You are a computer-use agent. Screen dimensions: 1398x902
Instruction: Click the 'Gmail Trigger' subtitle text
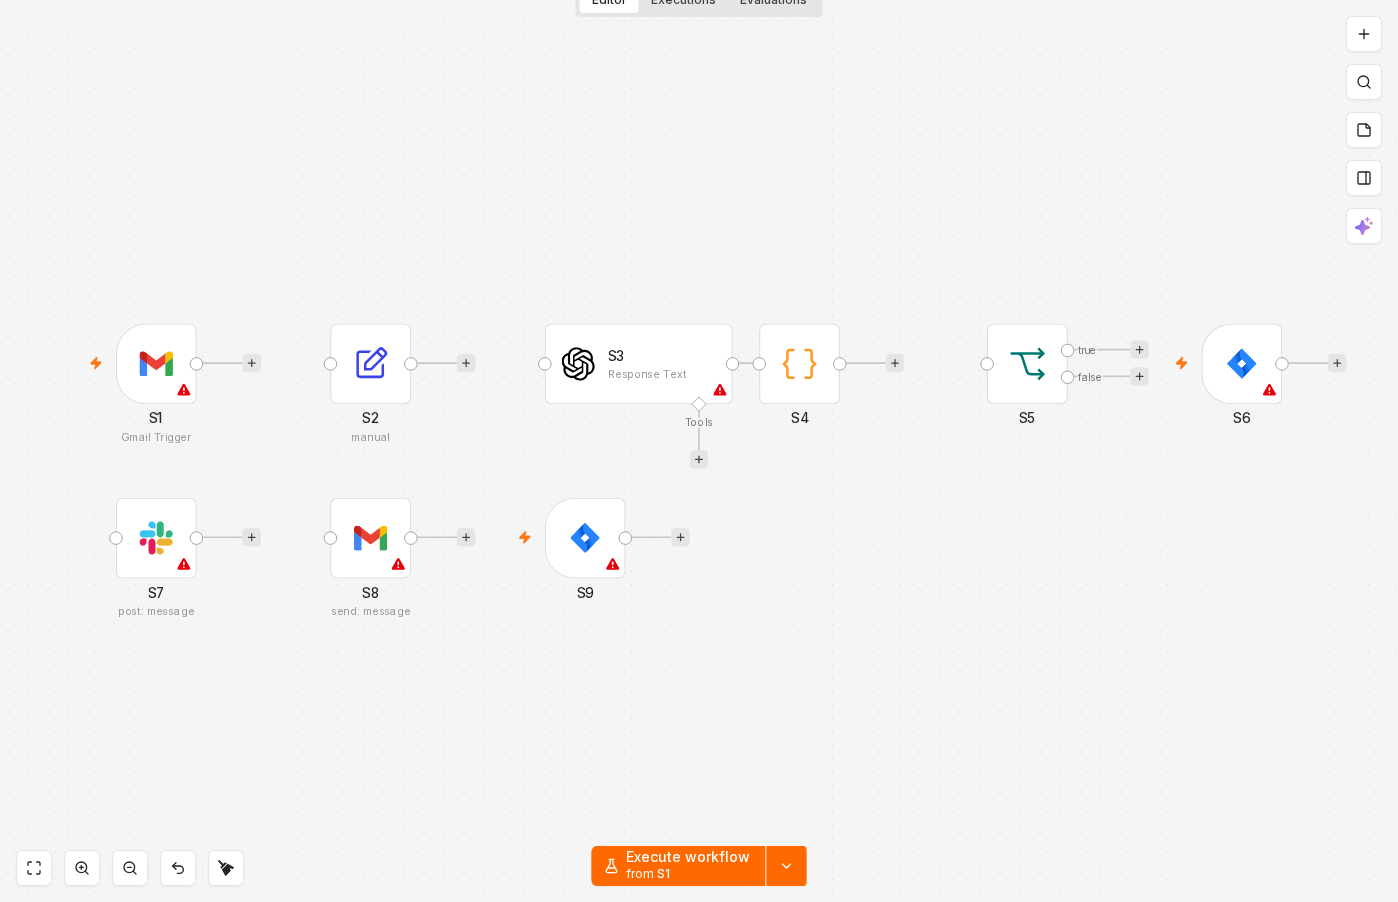click(x=156, y=437)
